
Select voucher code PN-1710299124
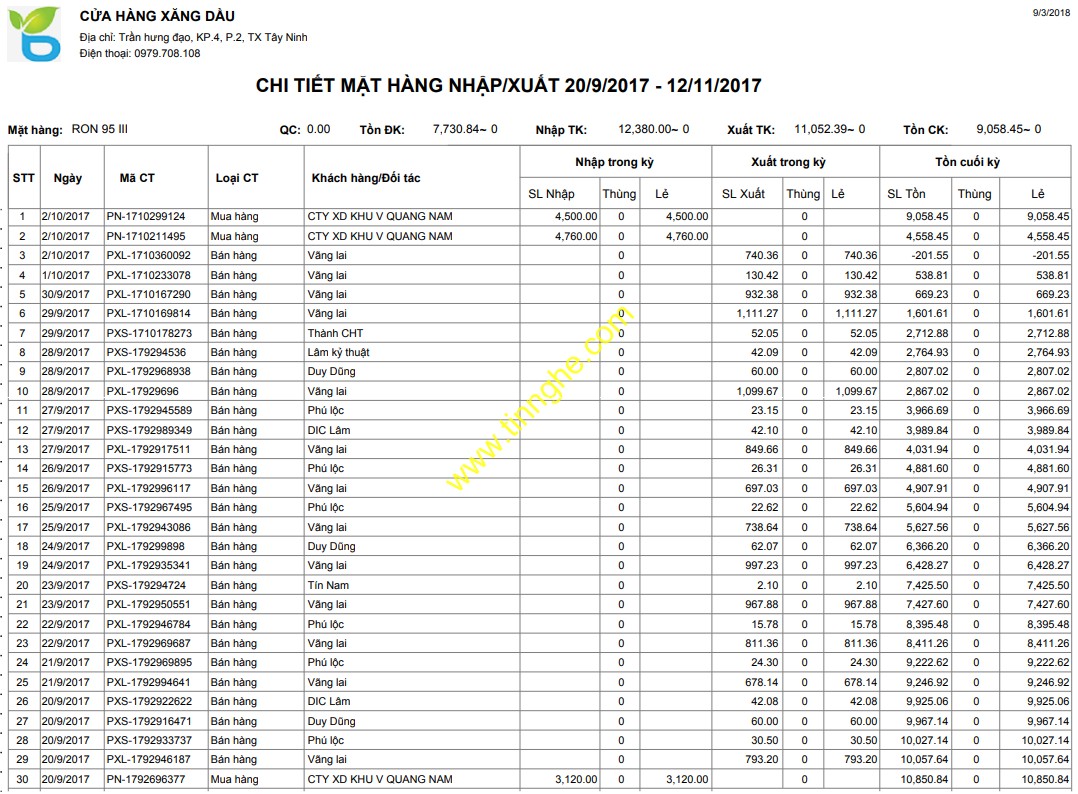click(x=146, y=217)
